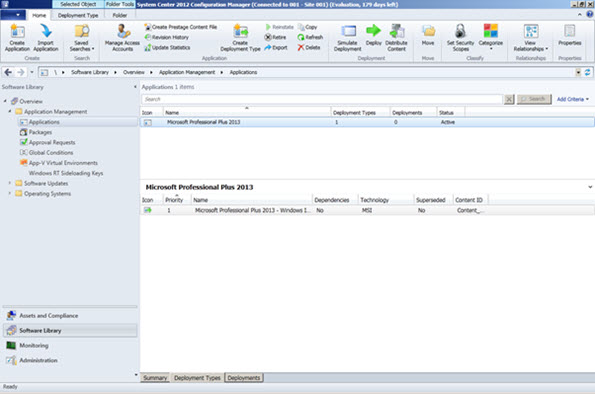Click the Copy command
Image resolution: width=595 pixels, height=394 pixels.
307,27
